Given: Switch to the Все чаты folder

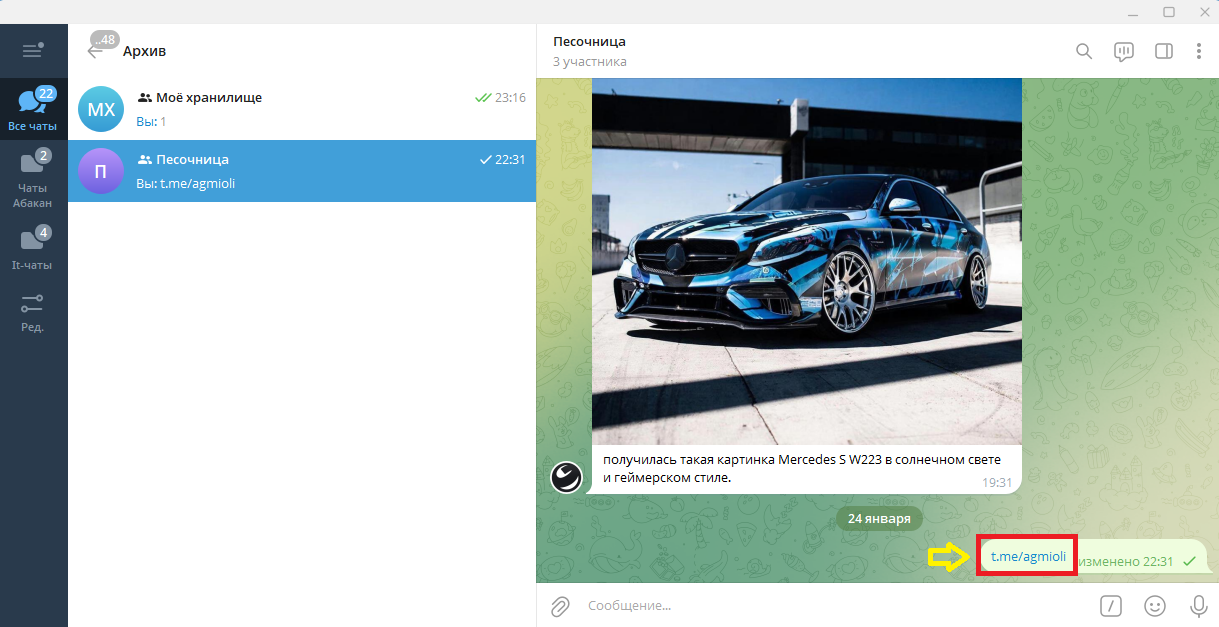Looking at the screenshot, I should click(33, 110).
